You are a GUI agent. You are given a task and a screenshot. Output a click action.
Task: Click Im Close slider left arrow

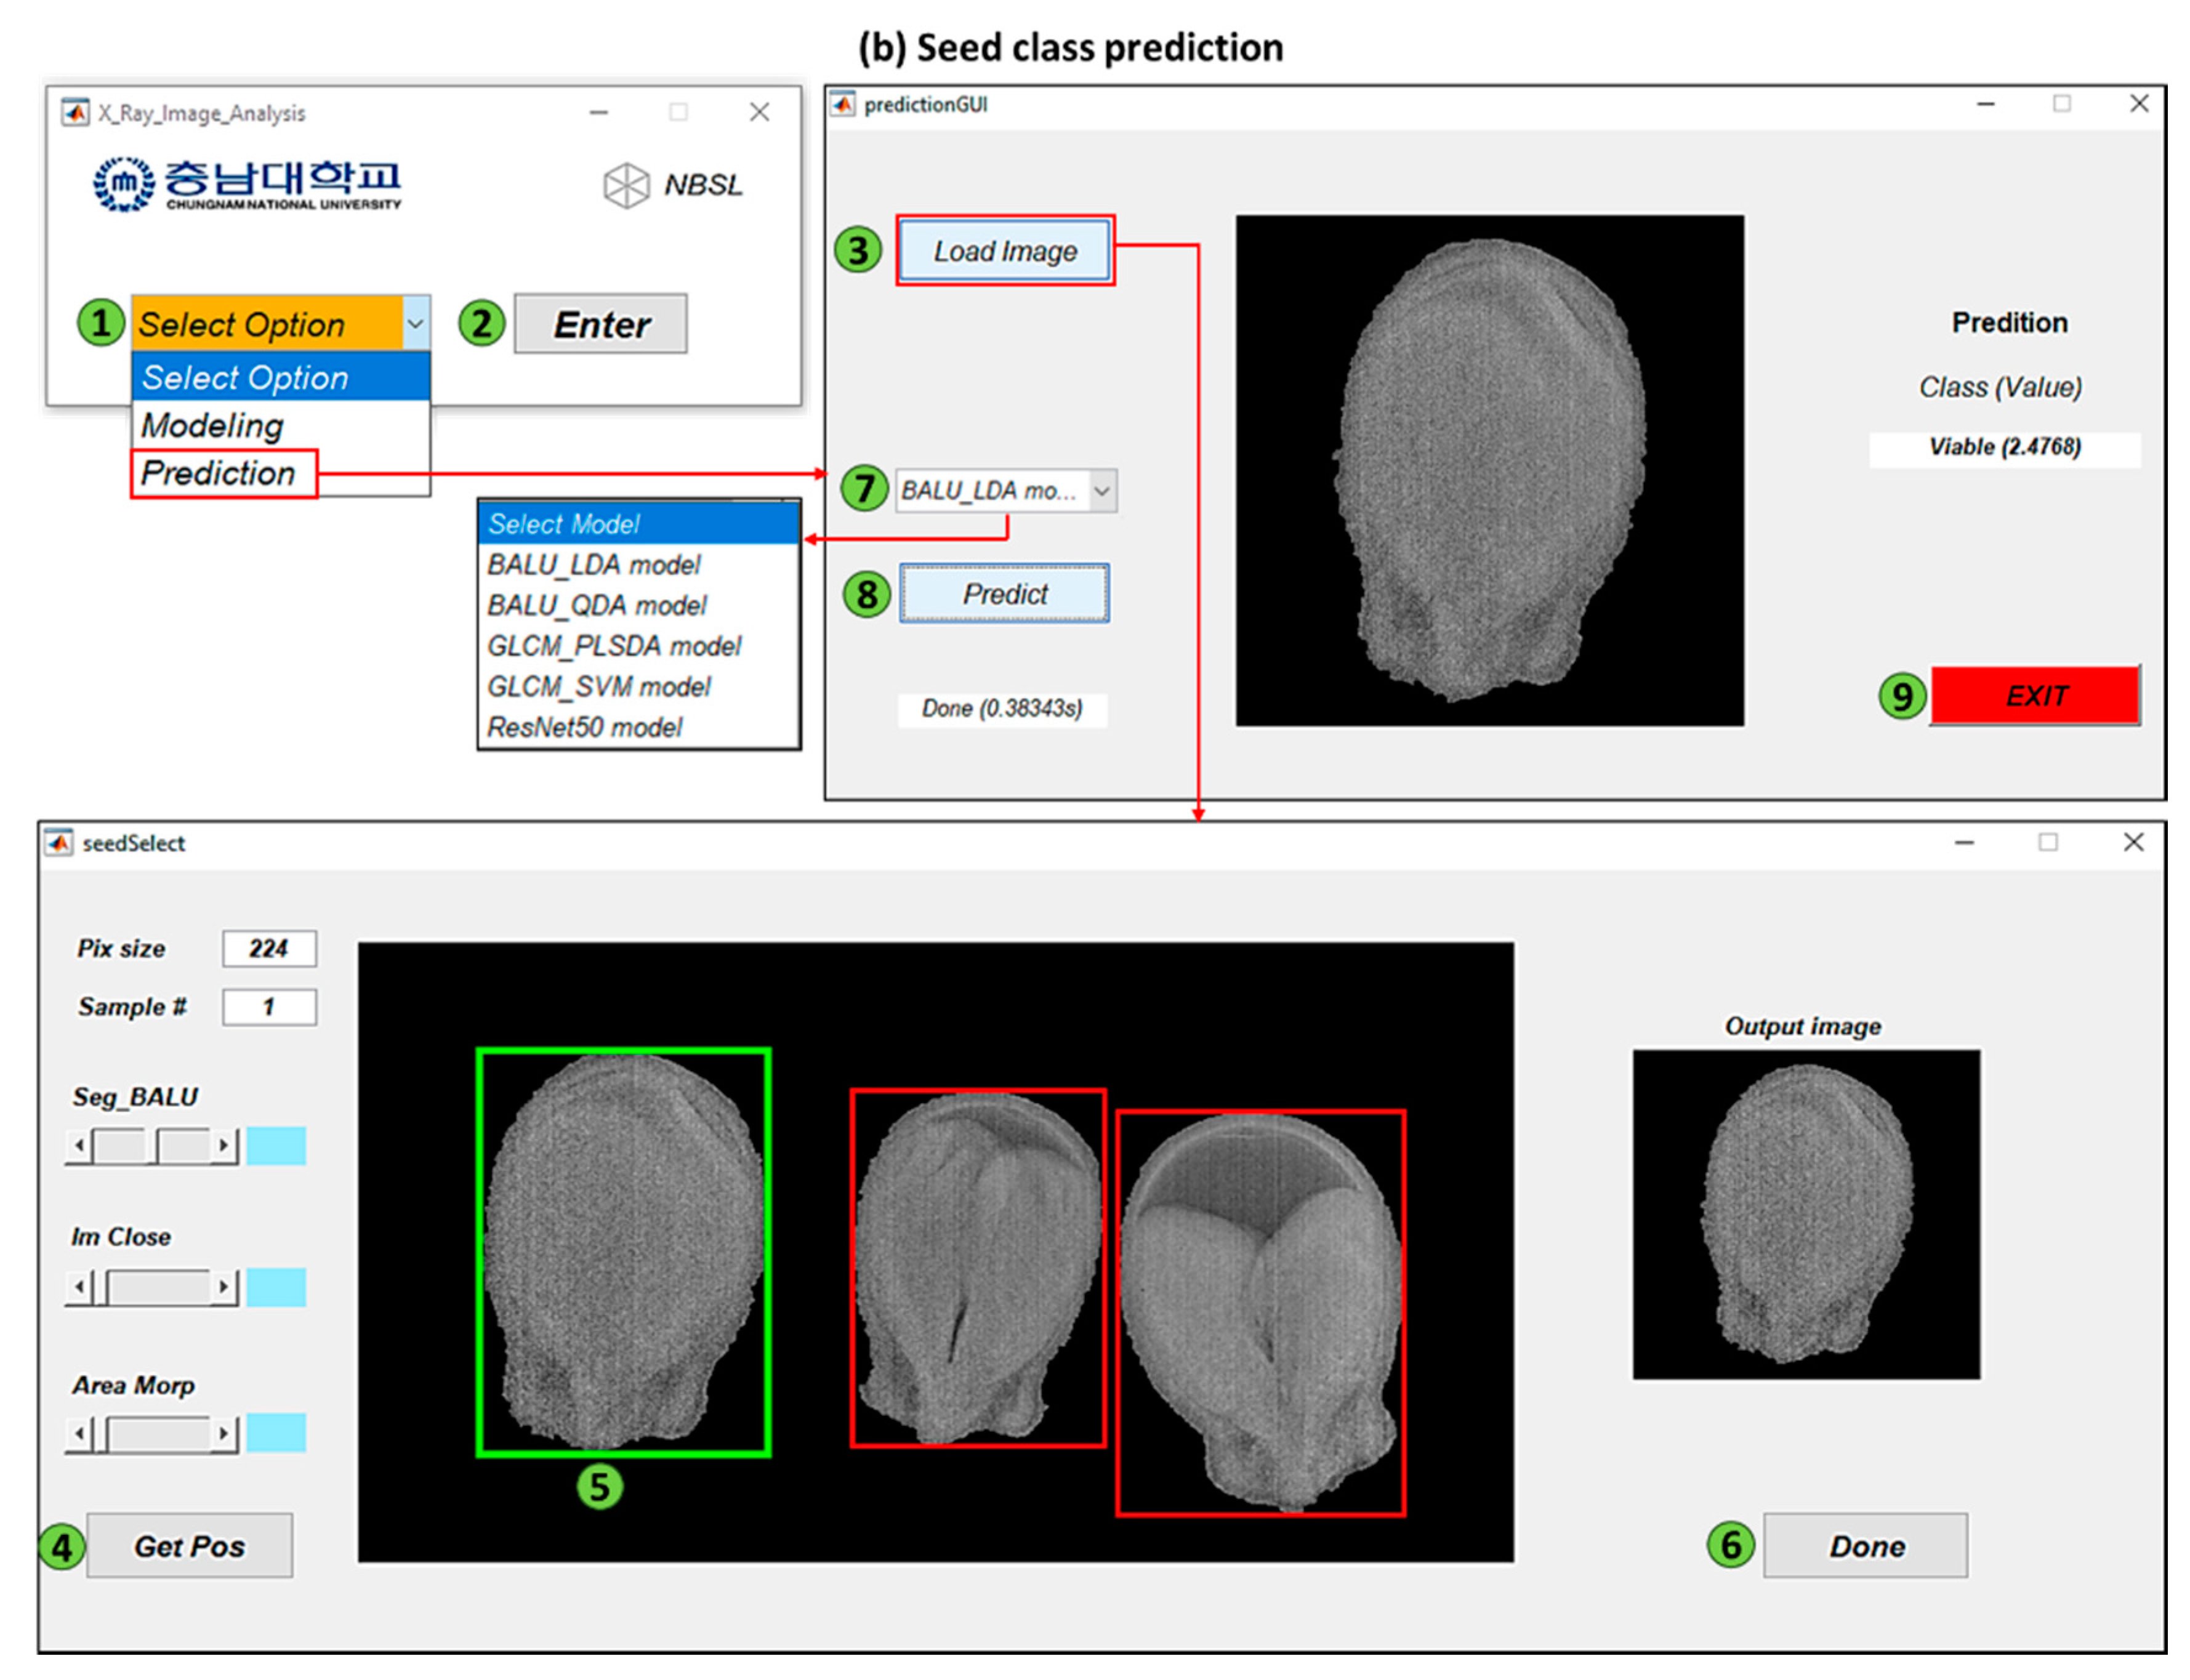point(79,1286)
